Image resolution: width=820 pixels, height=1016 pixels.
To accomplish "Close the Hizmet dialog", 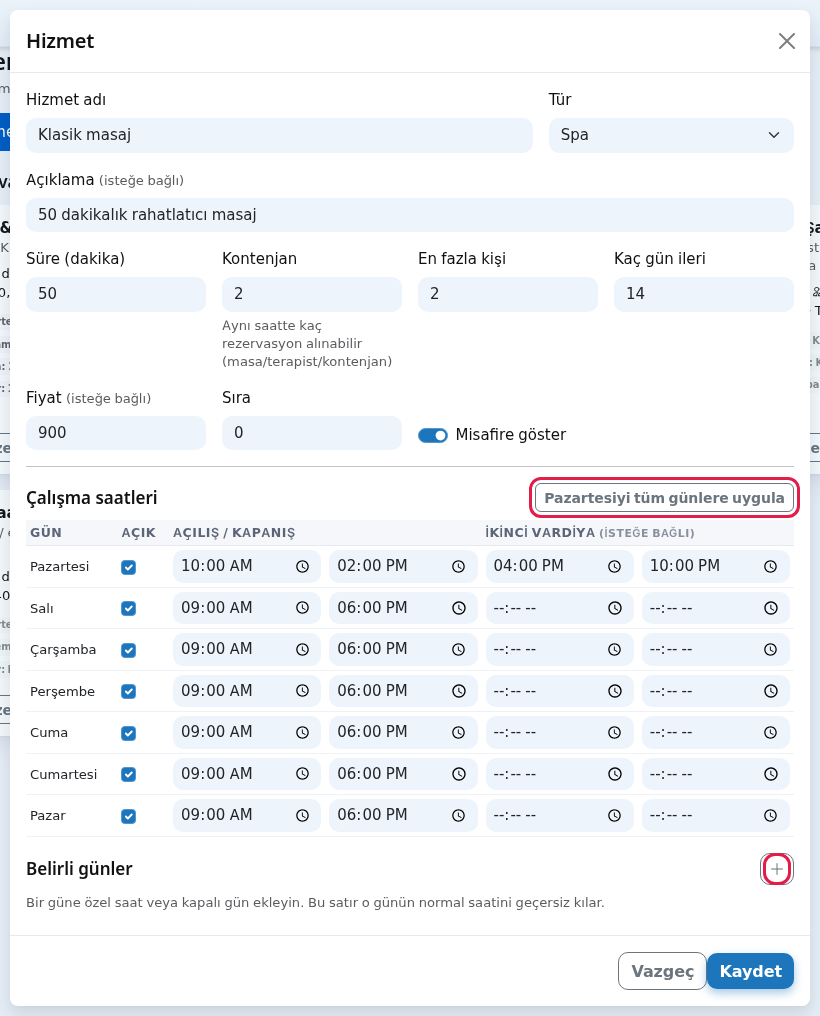I will click(786, 41).
